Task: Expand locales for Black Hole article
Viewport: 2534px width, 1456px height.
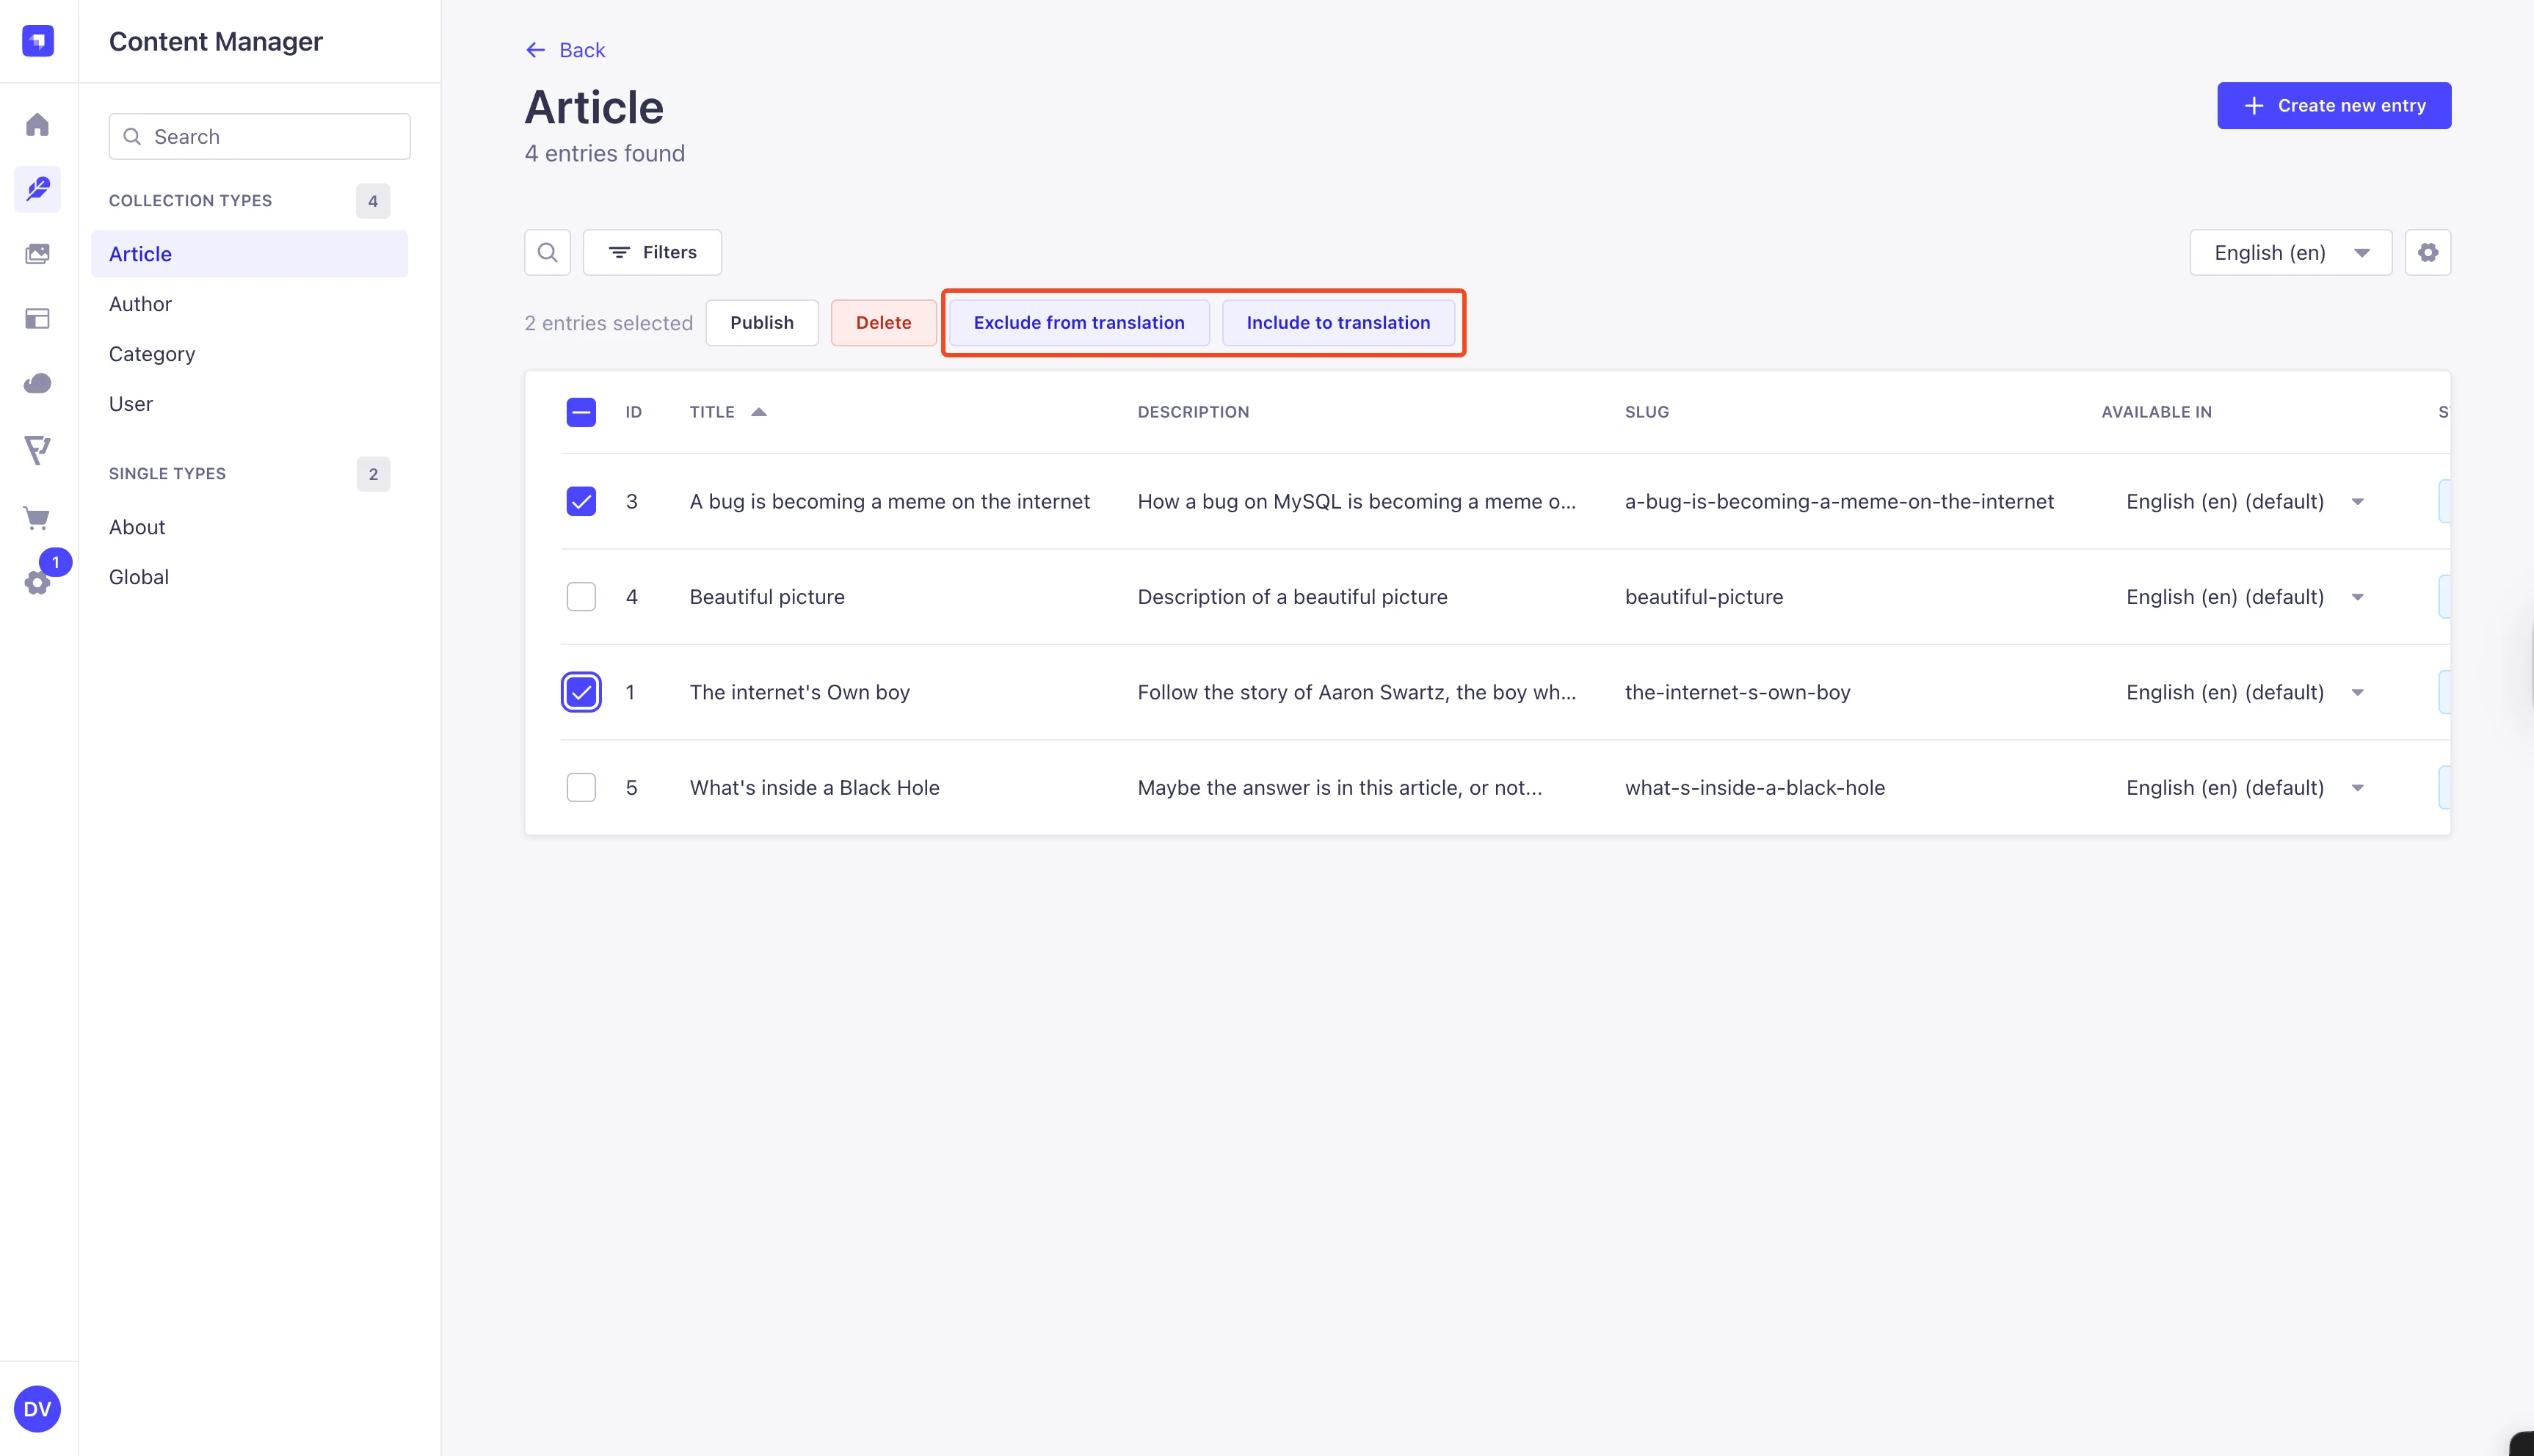Action: [x=2357, y=789]
